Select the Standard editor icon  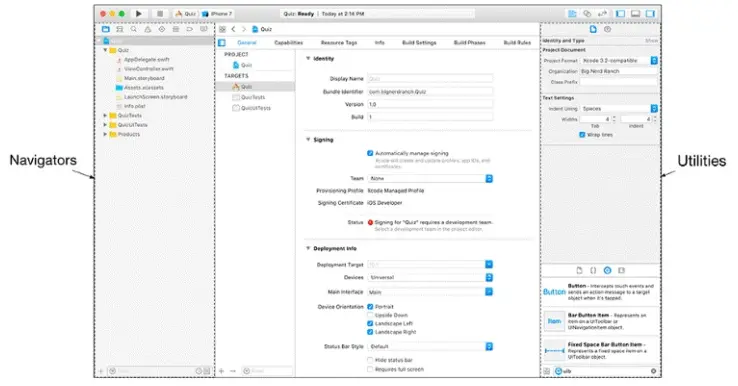[572, 14]
